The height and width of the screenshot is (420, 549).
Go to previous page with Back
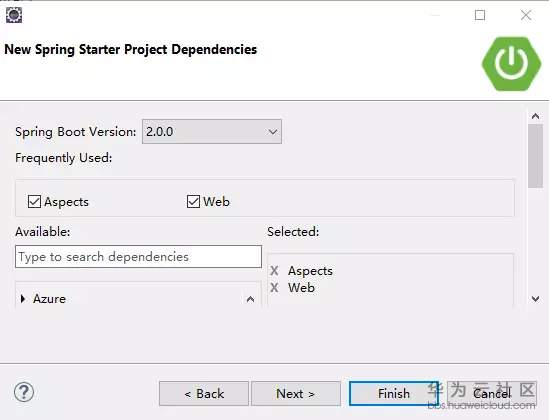pos(204,394)
